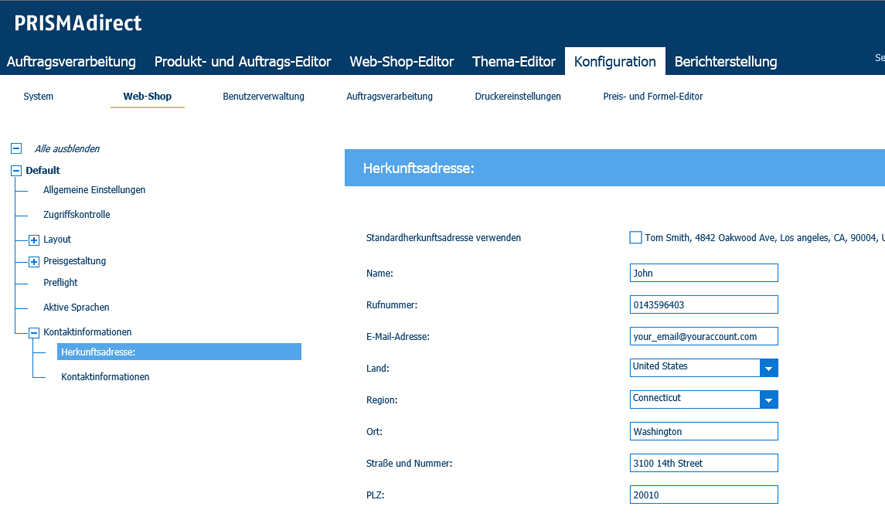The width and height of the screenshot is (885, 527).
Task: Click the Alle ausblenden link
Action: coord(67,149)
